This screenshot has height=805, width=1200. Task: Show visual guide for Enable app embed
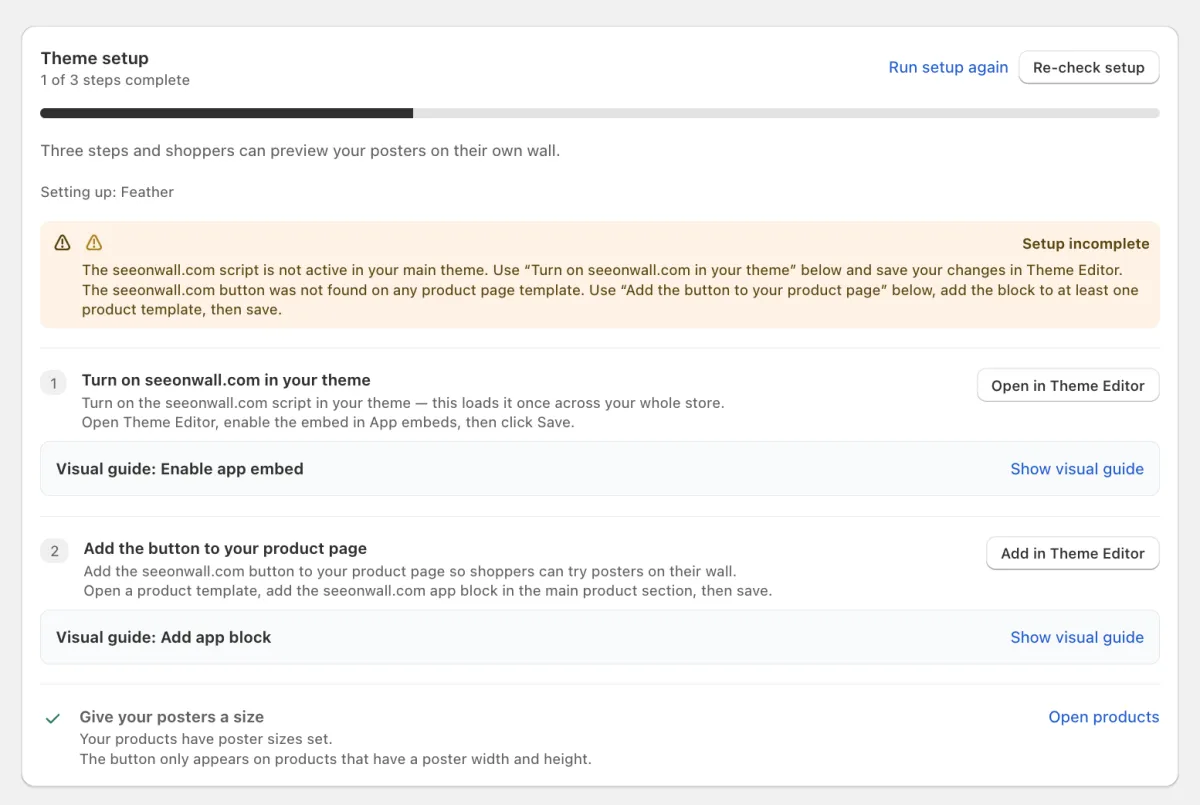(1077, 469)
